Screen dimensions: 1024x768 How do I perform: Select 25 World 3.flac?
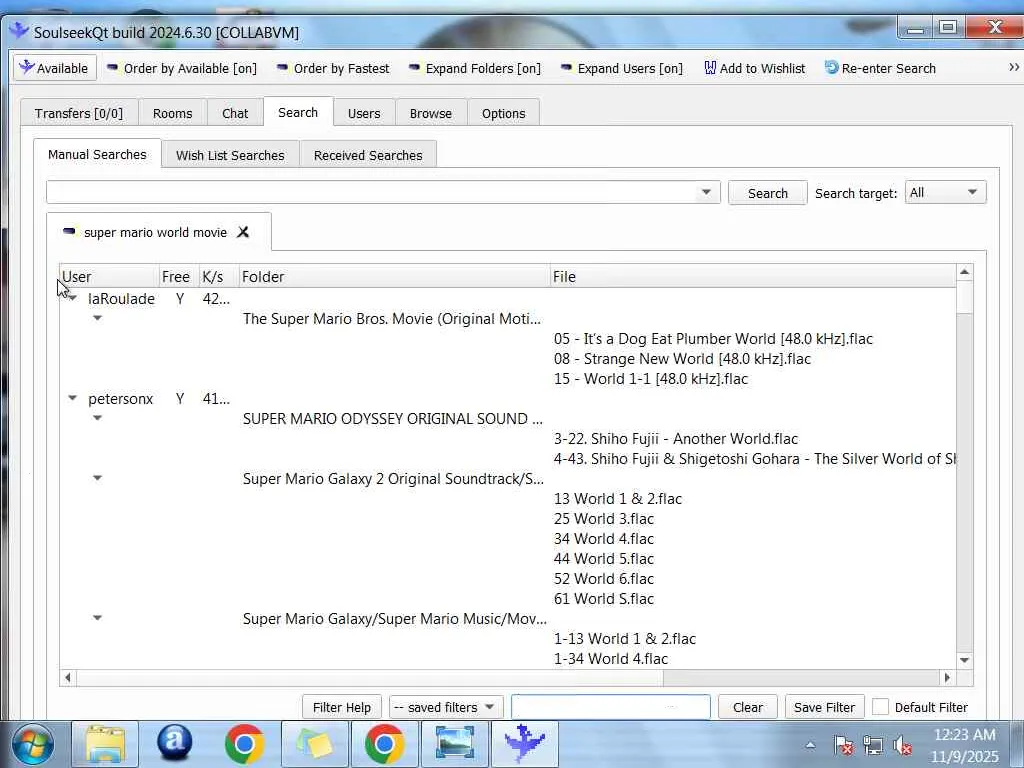pyautogui.click(x=603, y=519)
